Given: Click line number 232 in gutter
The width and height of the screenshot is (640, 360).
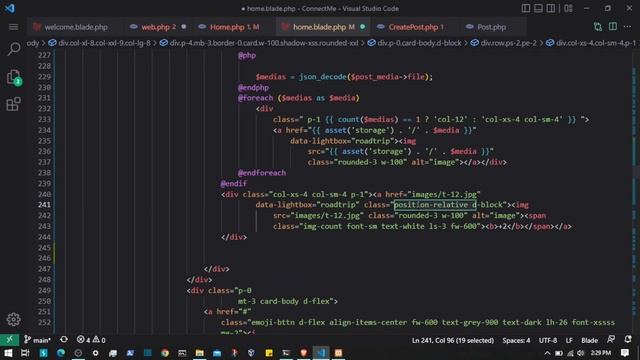Looking at the screenshot, I should pos(44,109).
